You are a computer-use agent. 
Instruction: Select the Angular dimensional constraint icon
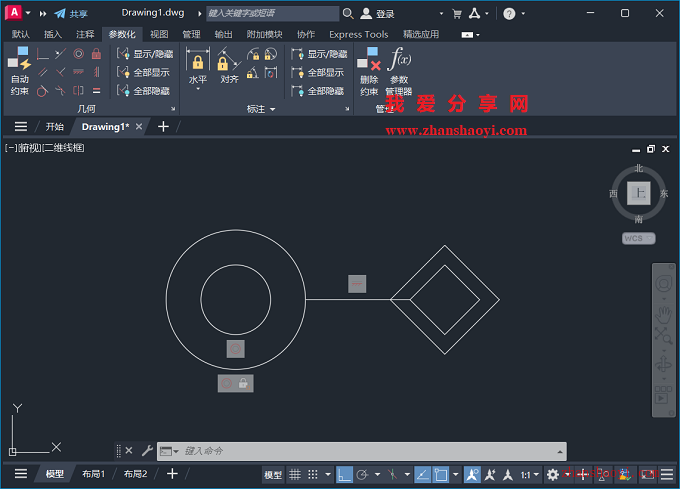(253, 72)
